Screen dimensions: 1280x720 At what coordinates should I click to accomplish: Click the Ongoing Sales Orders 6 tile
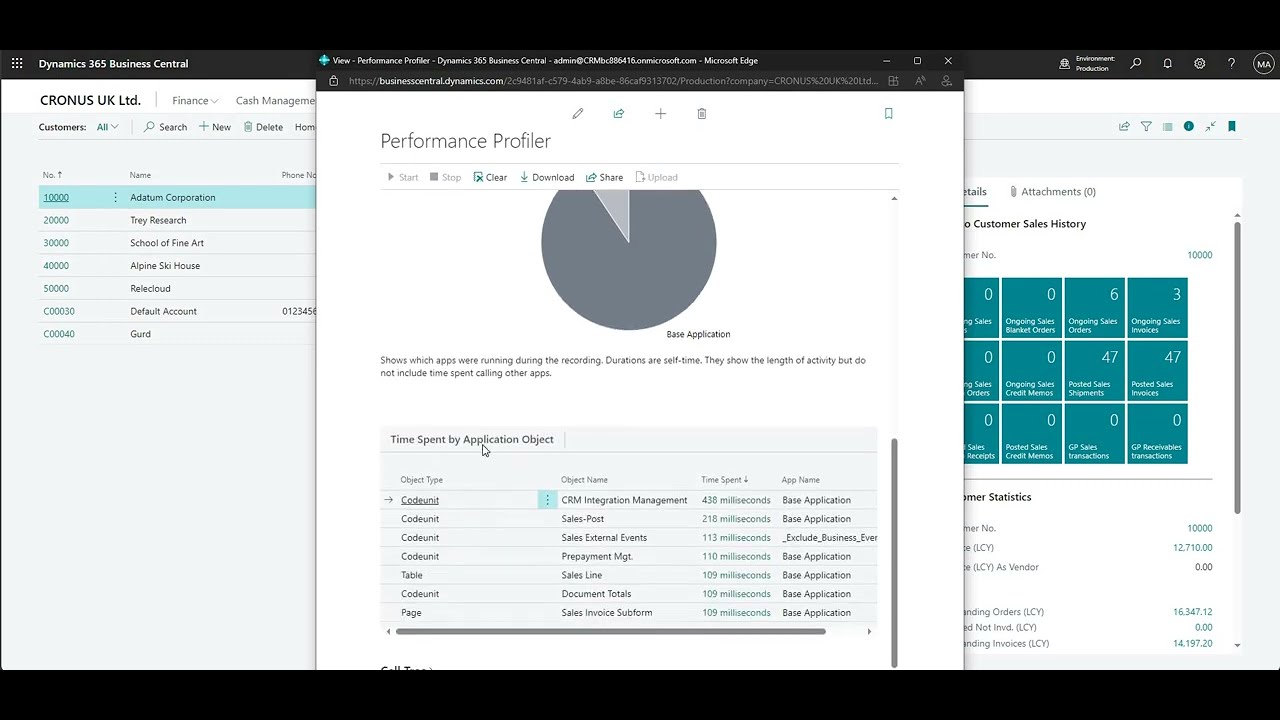(1094, 307)
